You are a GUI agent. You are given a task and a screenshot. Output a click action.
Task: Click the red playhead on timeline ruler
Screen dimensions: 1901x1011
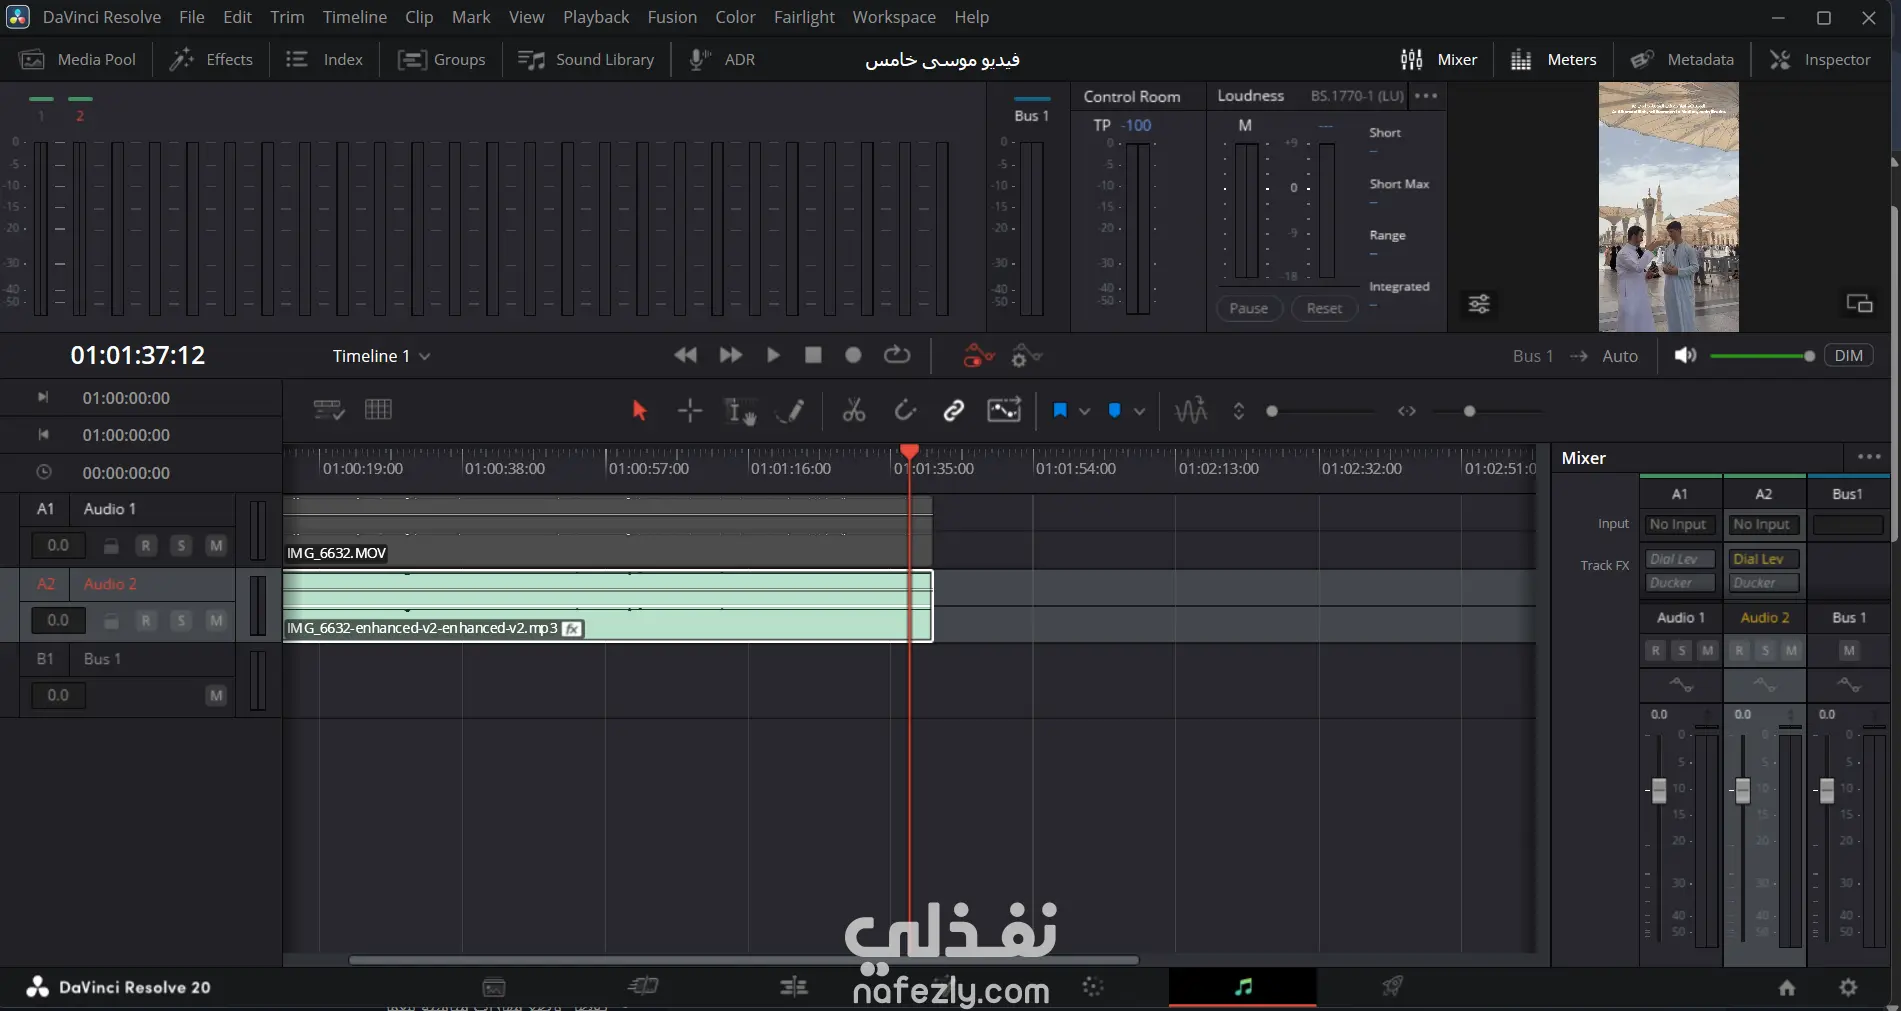click(909, 453)
